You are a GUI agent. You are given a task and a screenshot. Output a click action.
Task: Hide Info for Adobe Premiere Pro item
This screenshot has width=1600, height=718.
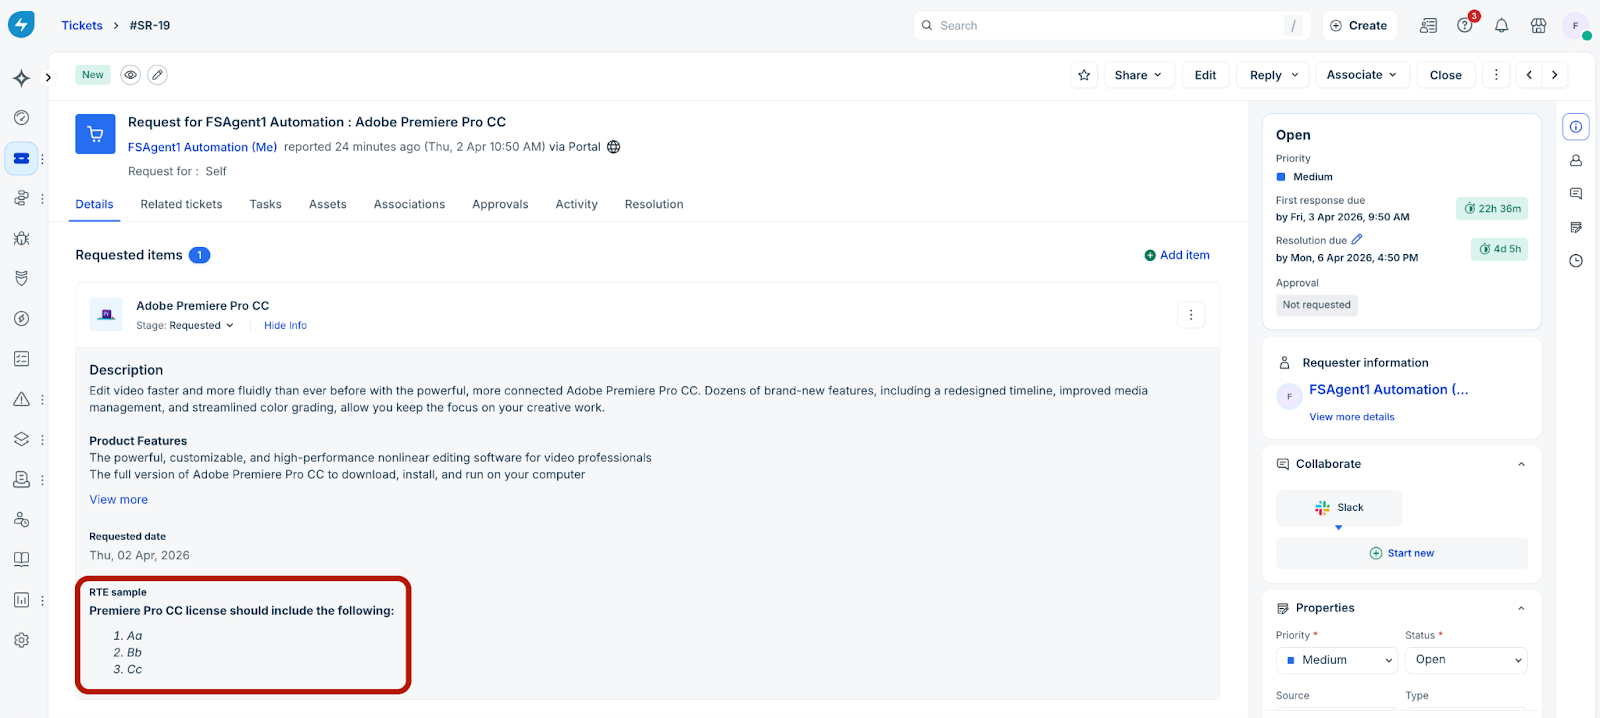(x=285, y=326)
